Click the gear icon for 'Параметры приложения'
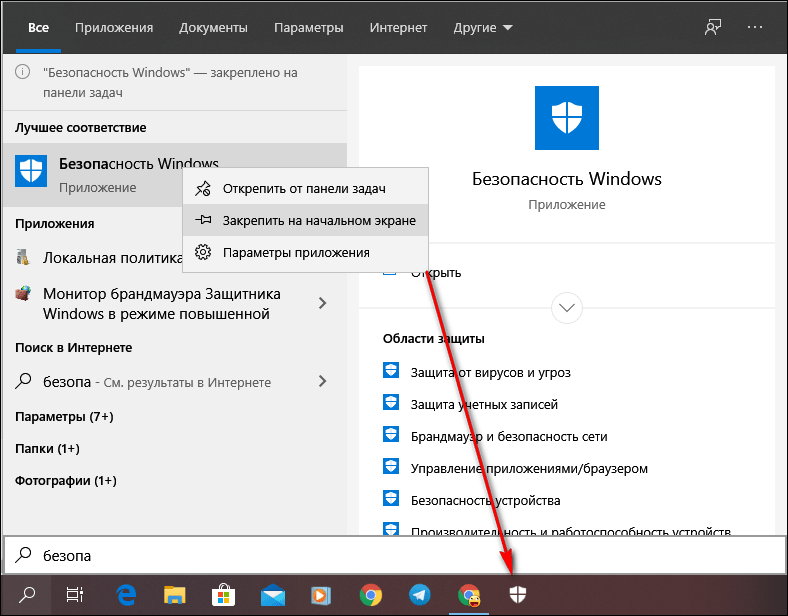Screen dimensions: 788x616 pos(203,252)
